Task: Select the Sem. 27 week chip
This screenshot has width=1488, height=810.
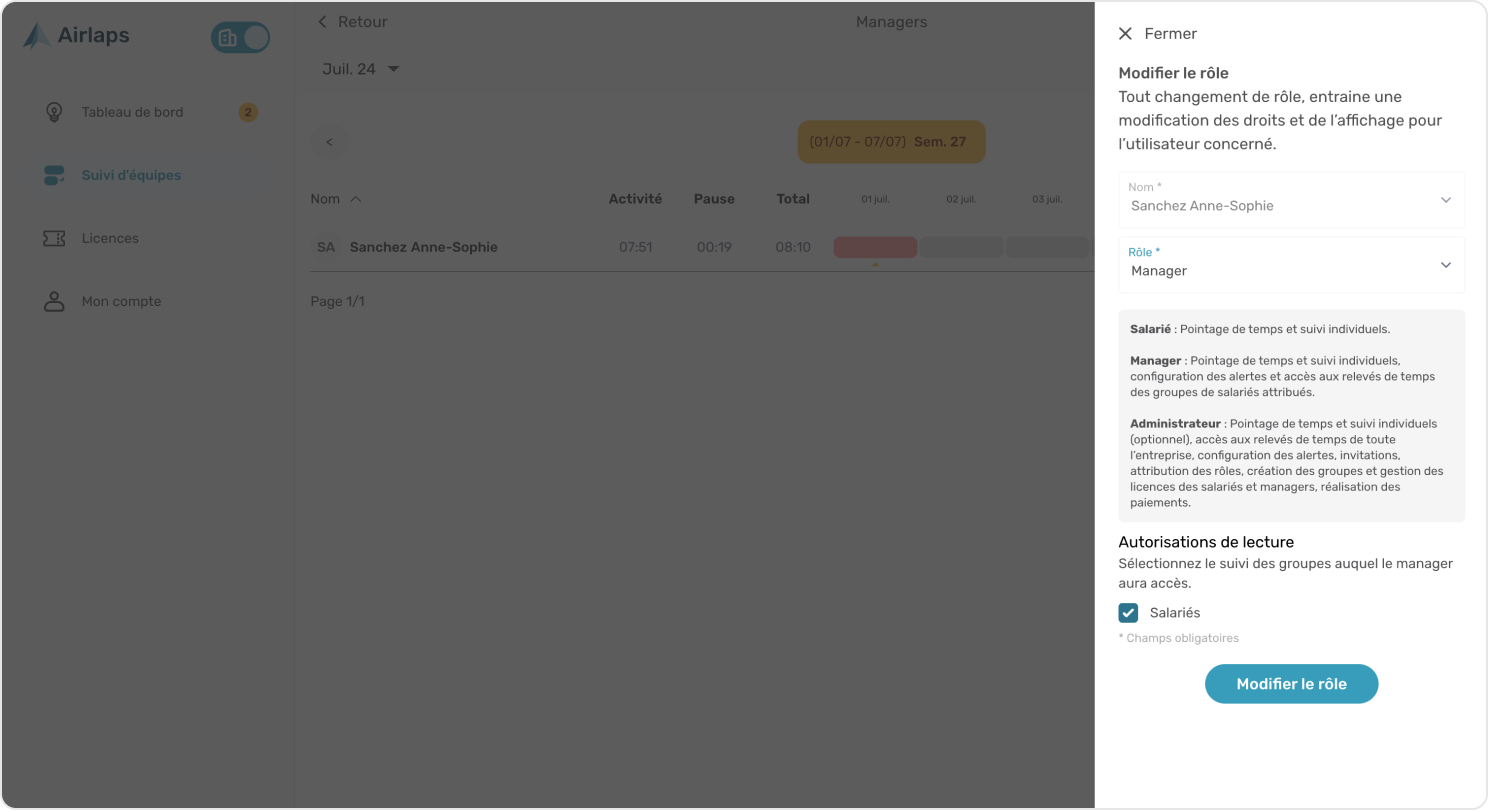Action: click(x=891, y=142)
